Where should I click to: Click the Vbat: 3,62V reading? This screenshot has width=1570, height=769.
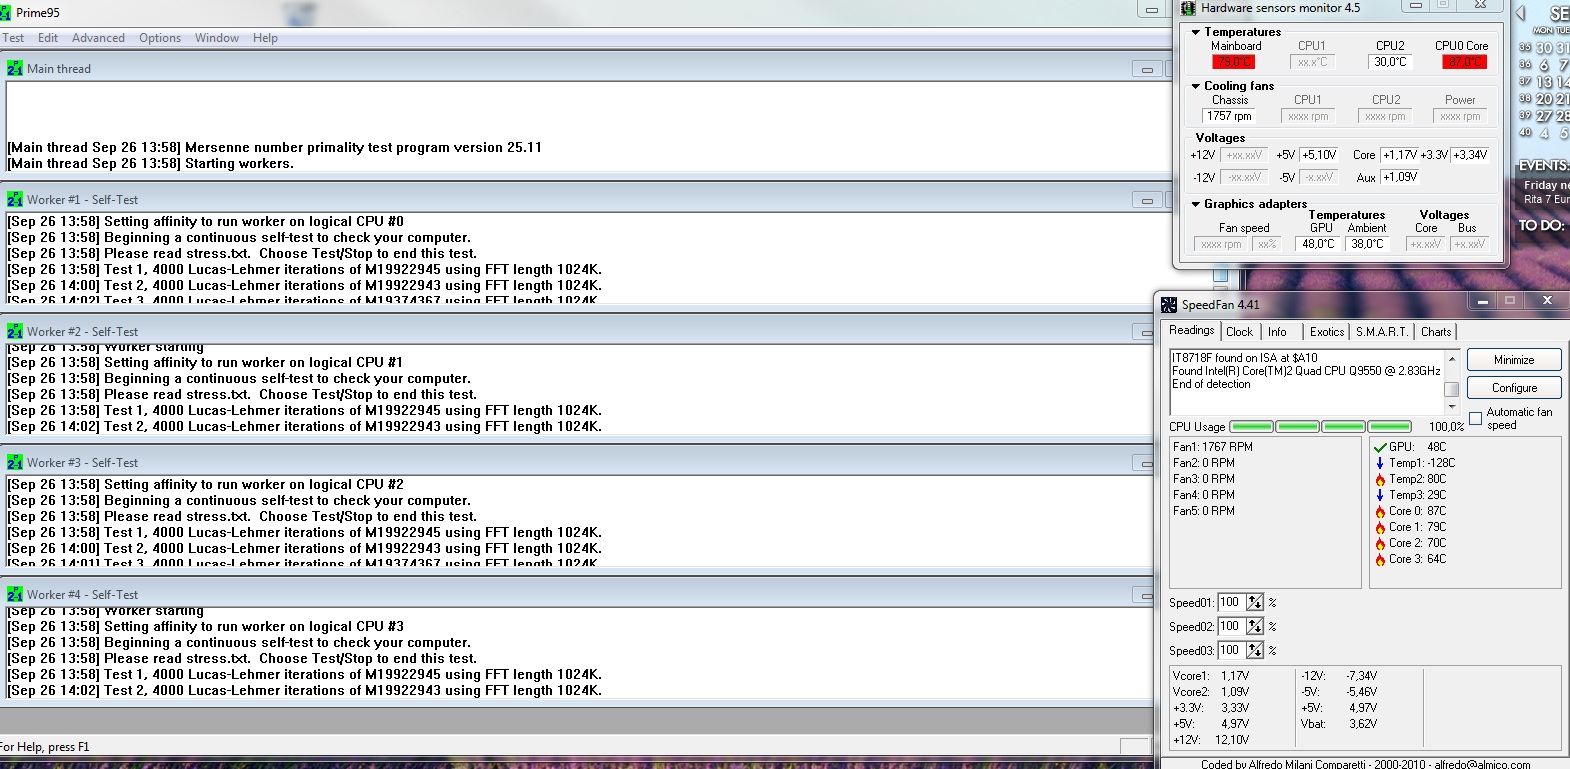click(1339, 724)
